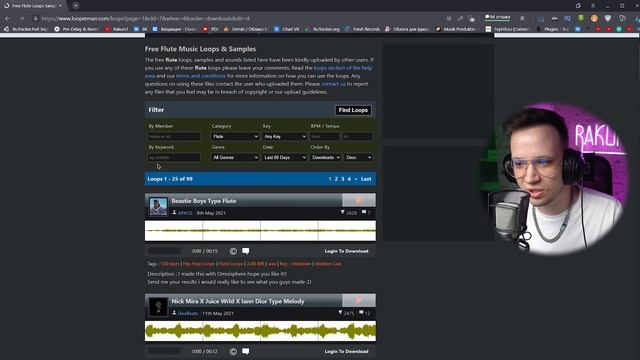The height and width of the screenshot is (360, 640).
Task: Play the Beastie Boys Type Flute loop
Action: tap(359, 200)
